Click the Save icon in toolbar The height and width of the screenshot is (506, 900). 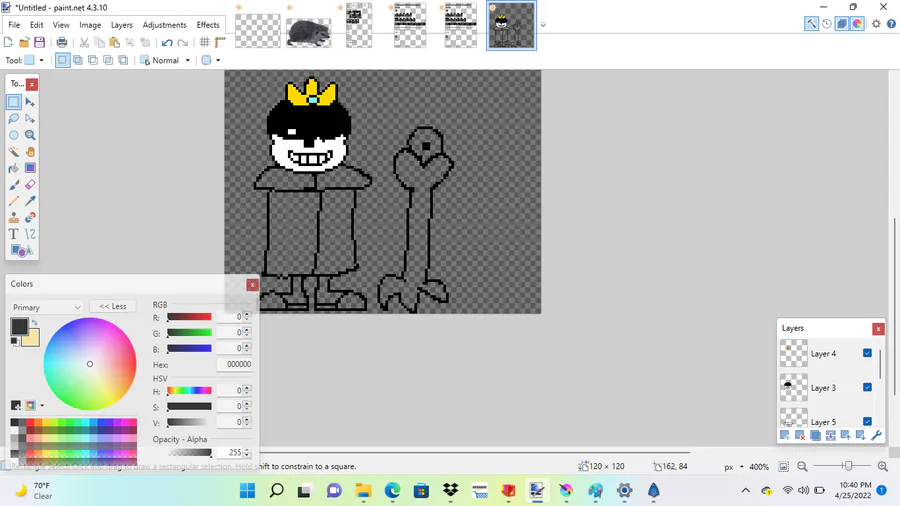39,42
